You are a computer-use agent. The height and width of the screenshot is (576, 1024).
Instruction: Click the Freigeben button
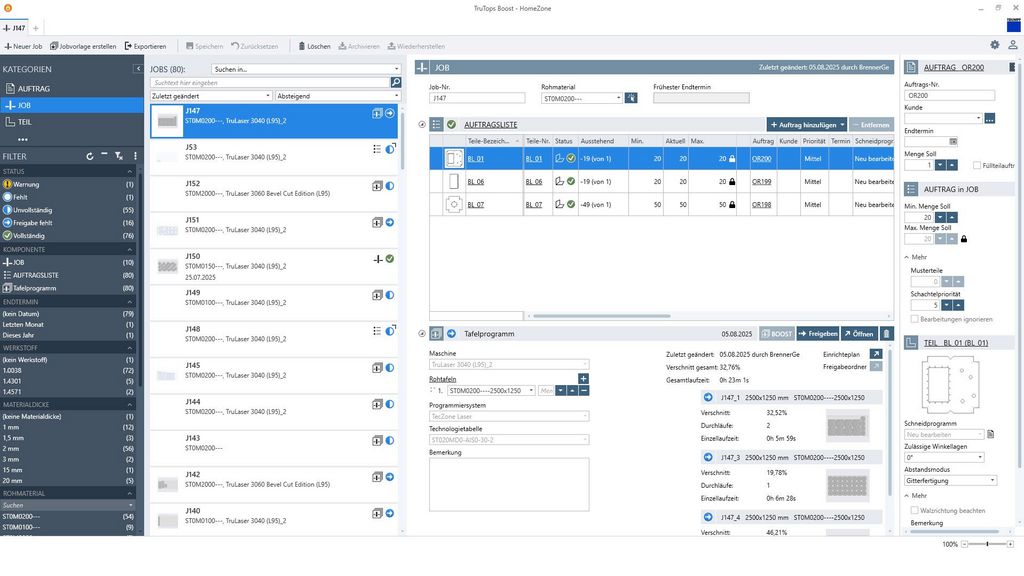(x=818, y=333)
